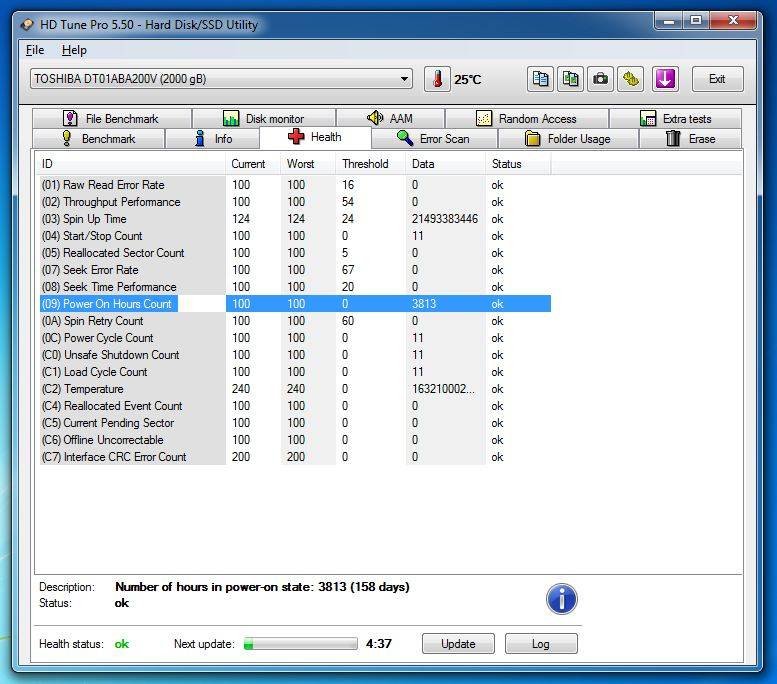This screenshot has width=777, height=684.
Task: Select the (C0) Unsafe Shutdown Count row
Action: pyautogui.click(x=295, y=355)
